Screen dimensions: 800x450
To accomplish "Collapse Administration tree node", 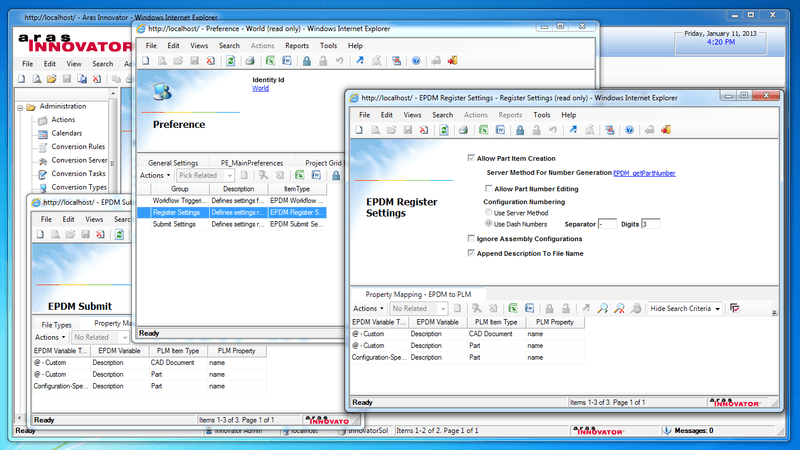I will point(20,108).
